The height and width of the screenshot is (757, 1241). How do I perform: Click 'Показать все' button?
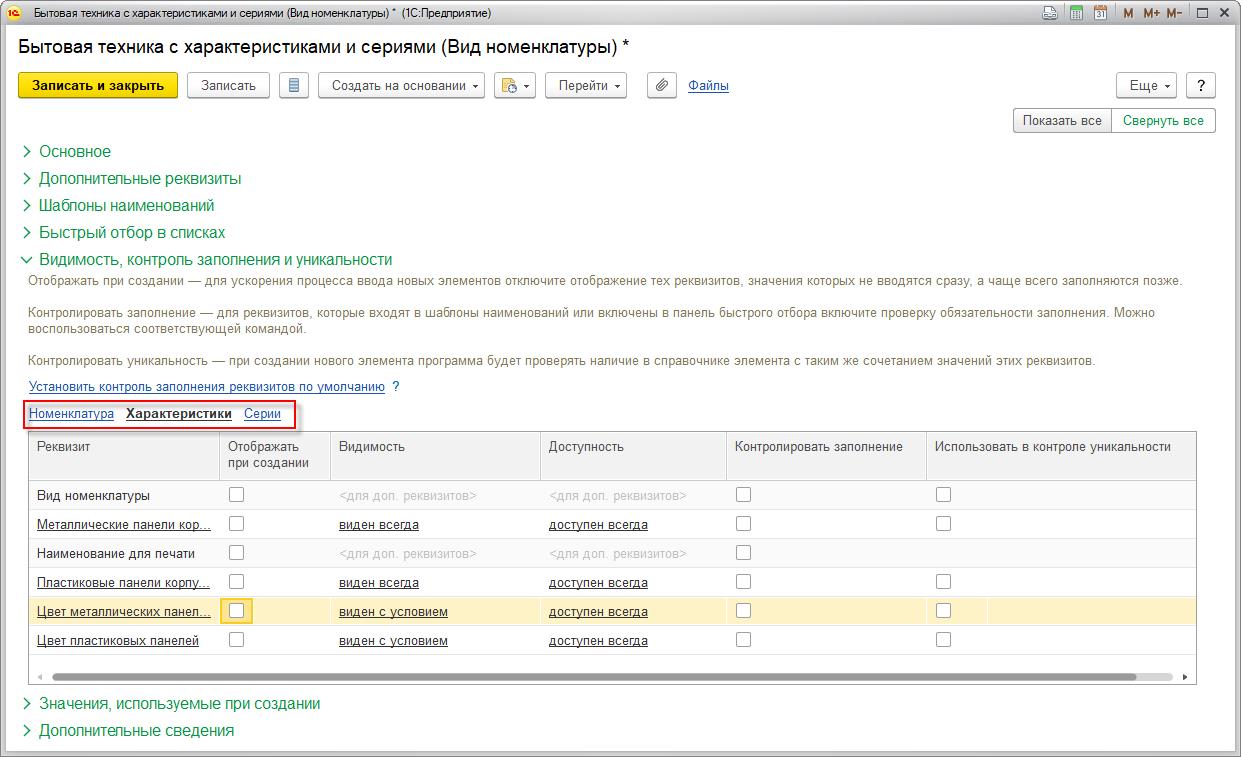coord(1062,121)
